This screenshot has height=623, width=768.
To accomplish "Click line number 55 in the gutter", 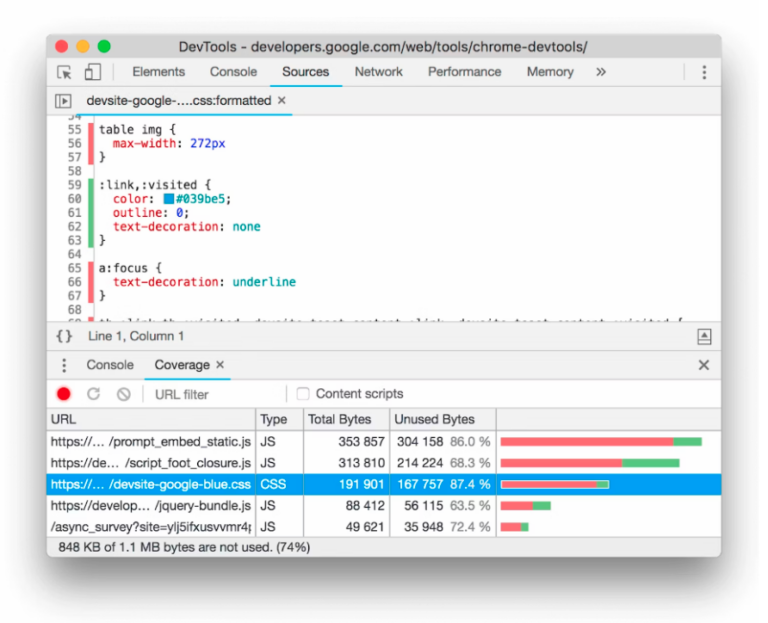I will click(74, 130).
